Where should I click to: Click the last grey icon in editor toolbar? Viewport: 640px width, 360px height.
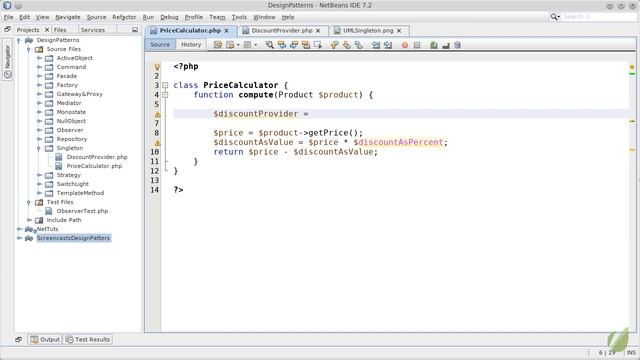tap(458, 45)
